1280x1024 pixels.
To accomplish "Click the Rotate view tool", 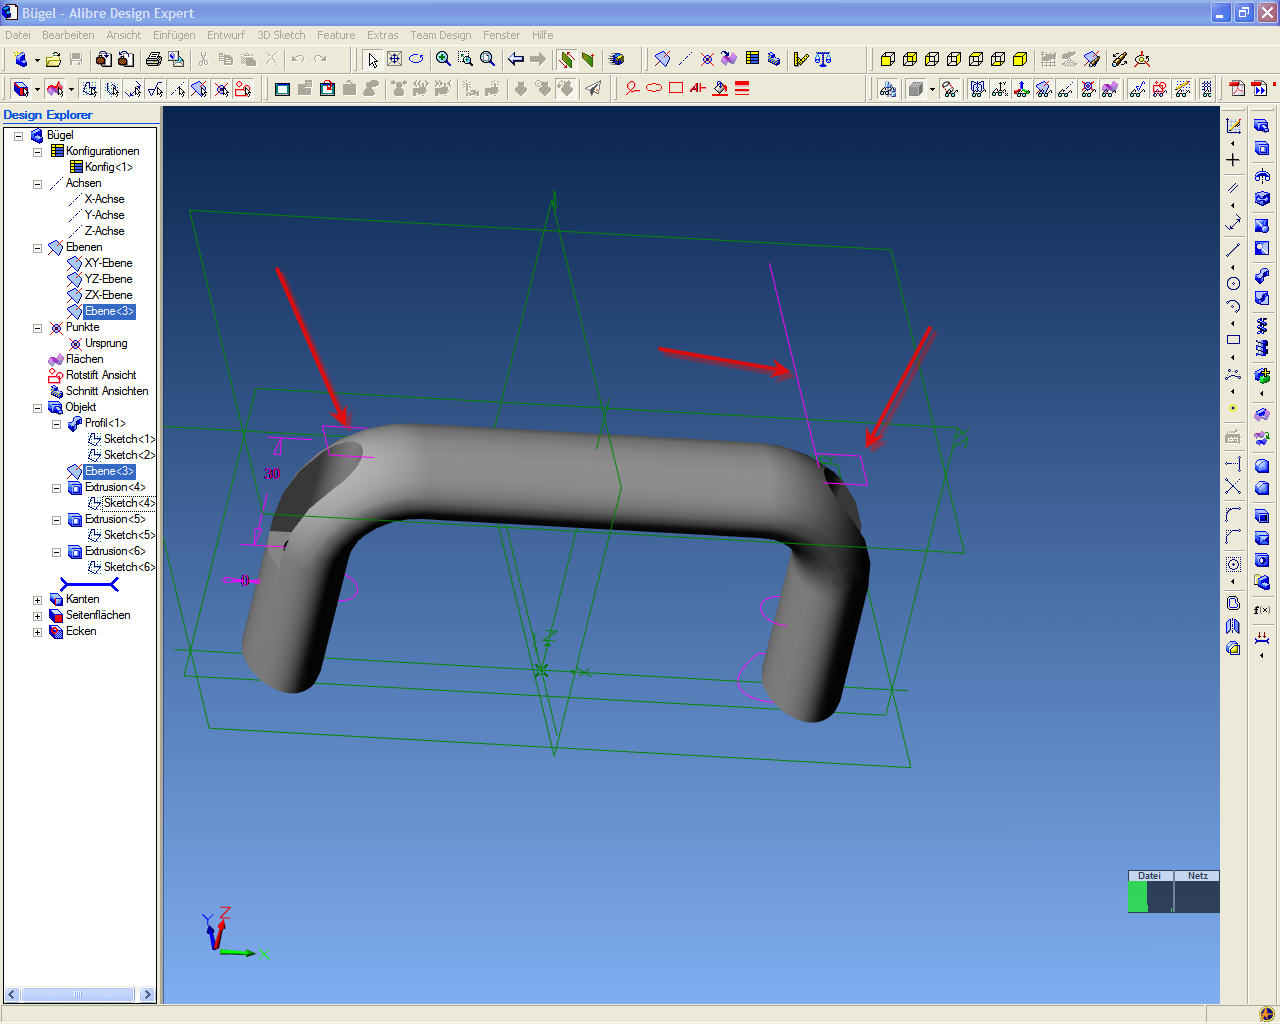I will 416,59.
